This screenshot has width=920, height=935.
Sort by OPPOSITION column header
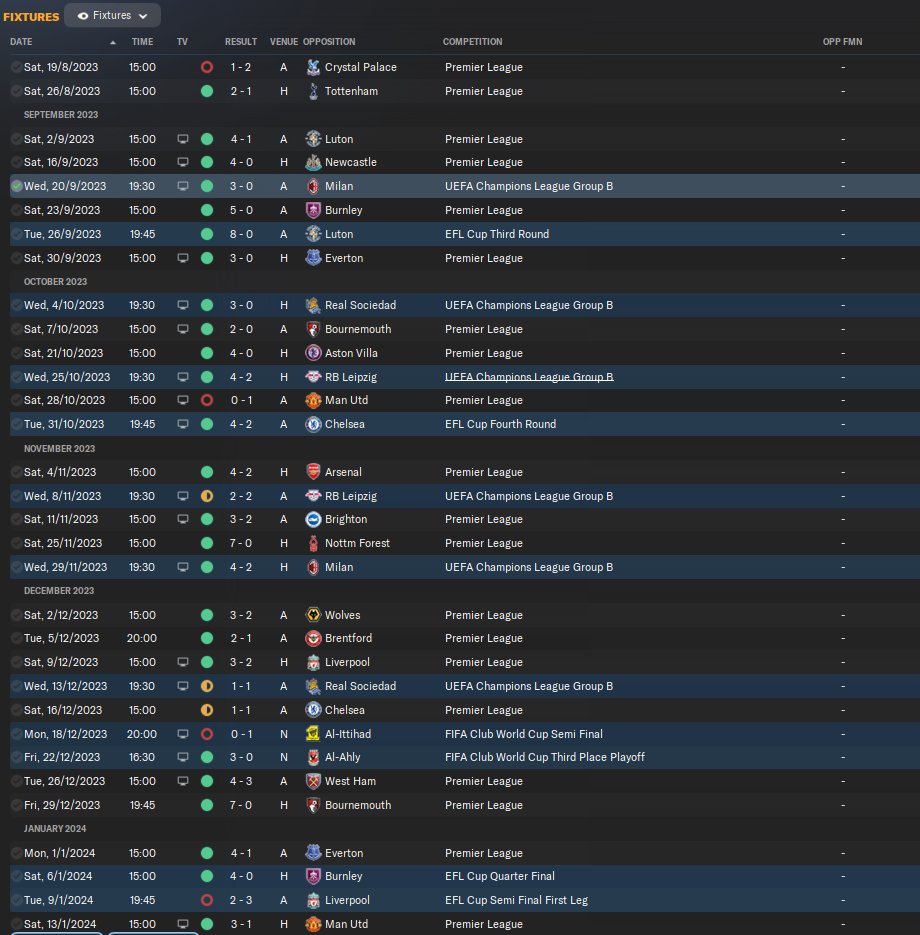click(x=329, y=42)
